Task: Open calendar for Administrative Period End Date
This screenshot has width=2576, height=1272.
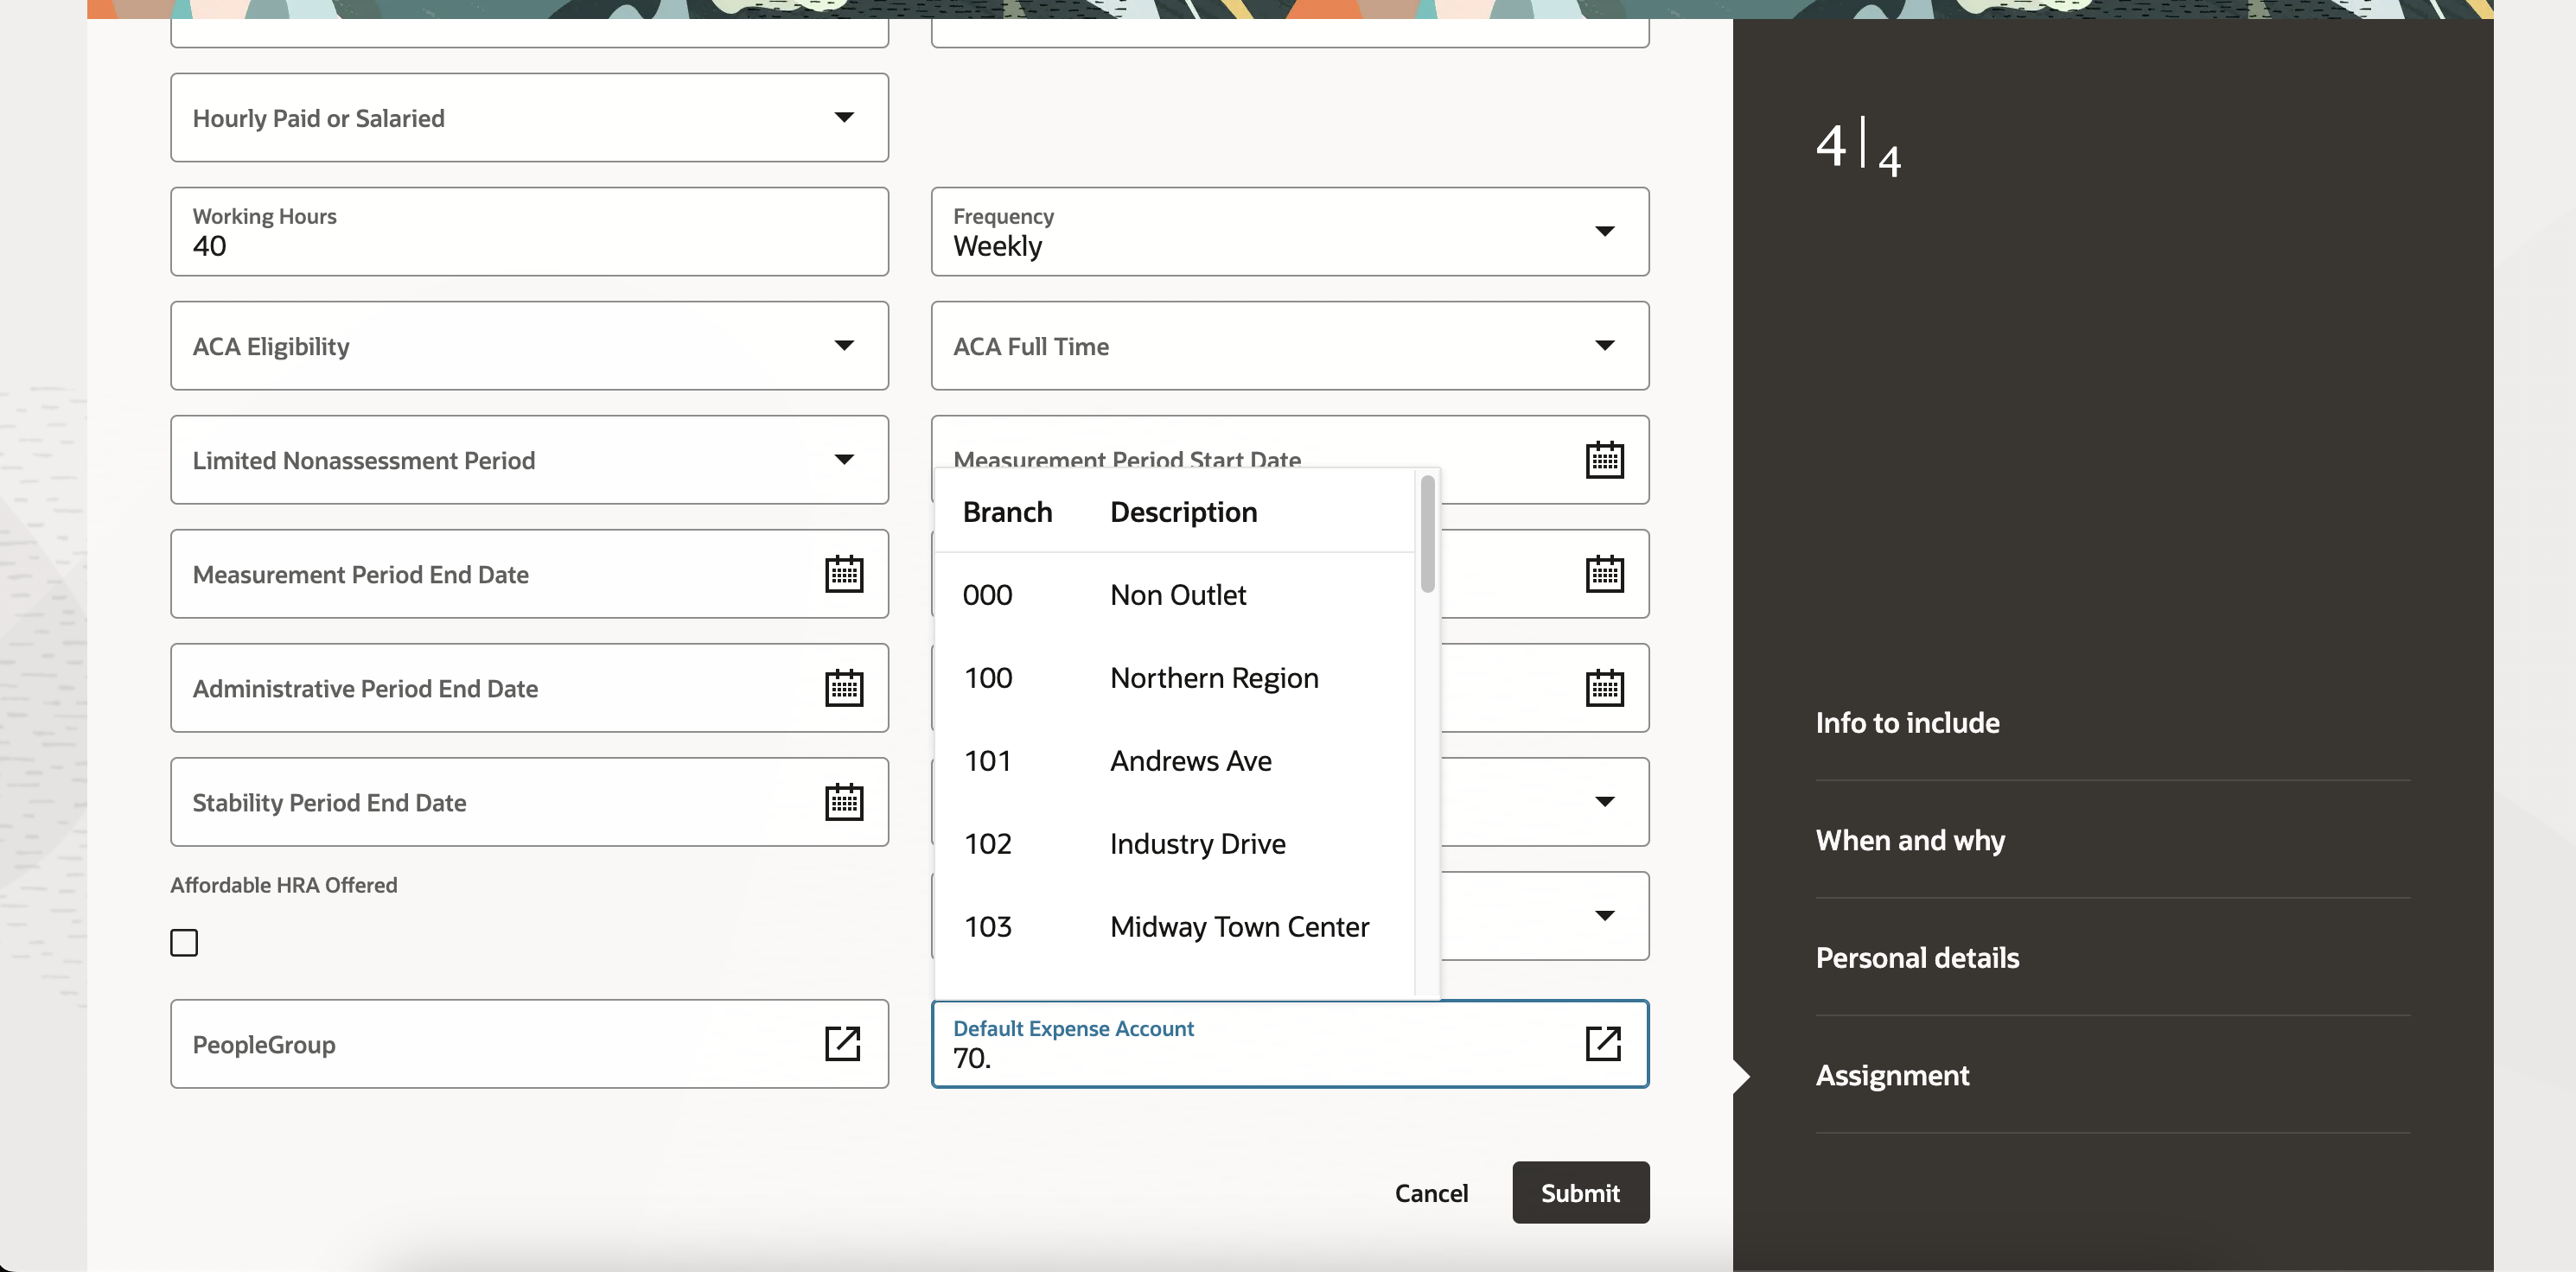Action: click(x=844, y=688)
